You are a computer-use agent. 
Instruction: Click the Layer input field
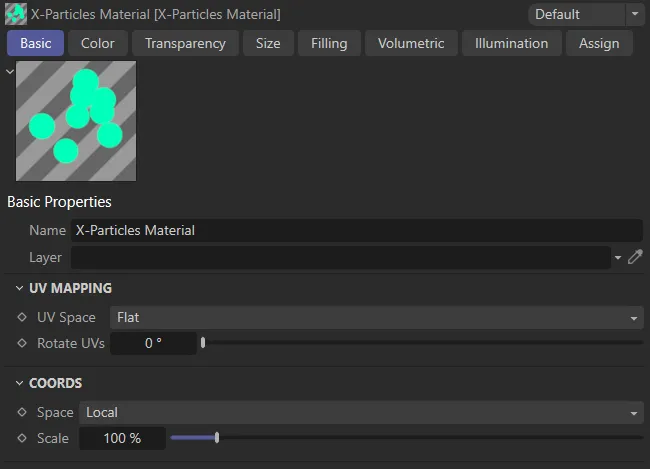[x=341, y=258]
